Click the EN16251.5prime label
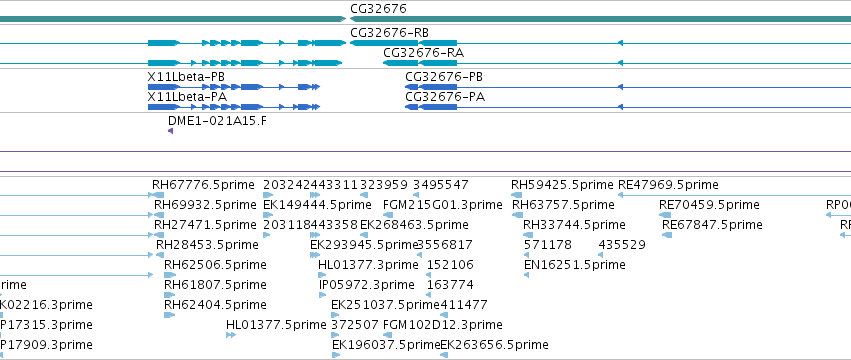Screen dimensions: 851x360 [x=575, y=265]
